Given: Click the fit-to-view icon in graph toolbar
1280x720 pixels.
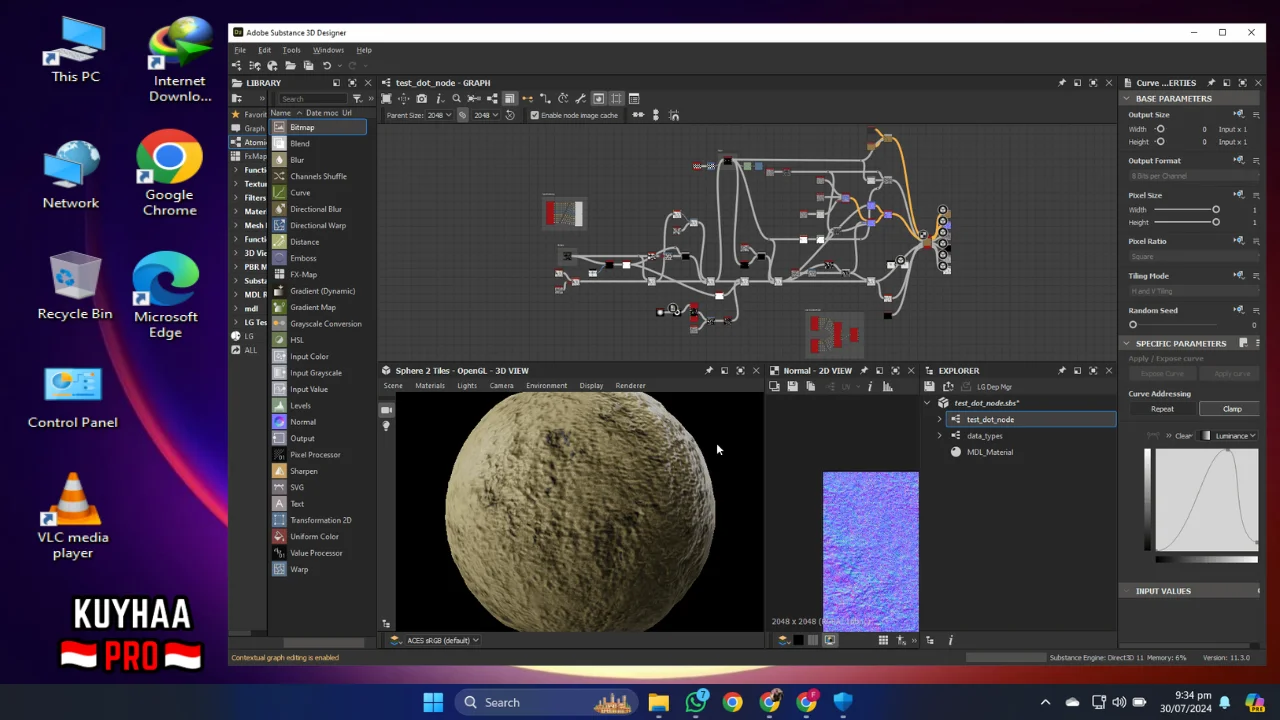Looking at the screenshot, I should point(386,98).
